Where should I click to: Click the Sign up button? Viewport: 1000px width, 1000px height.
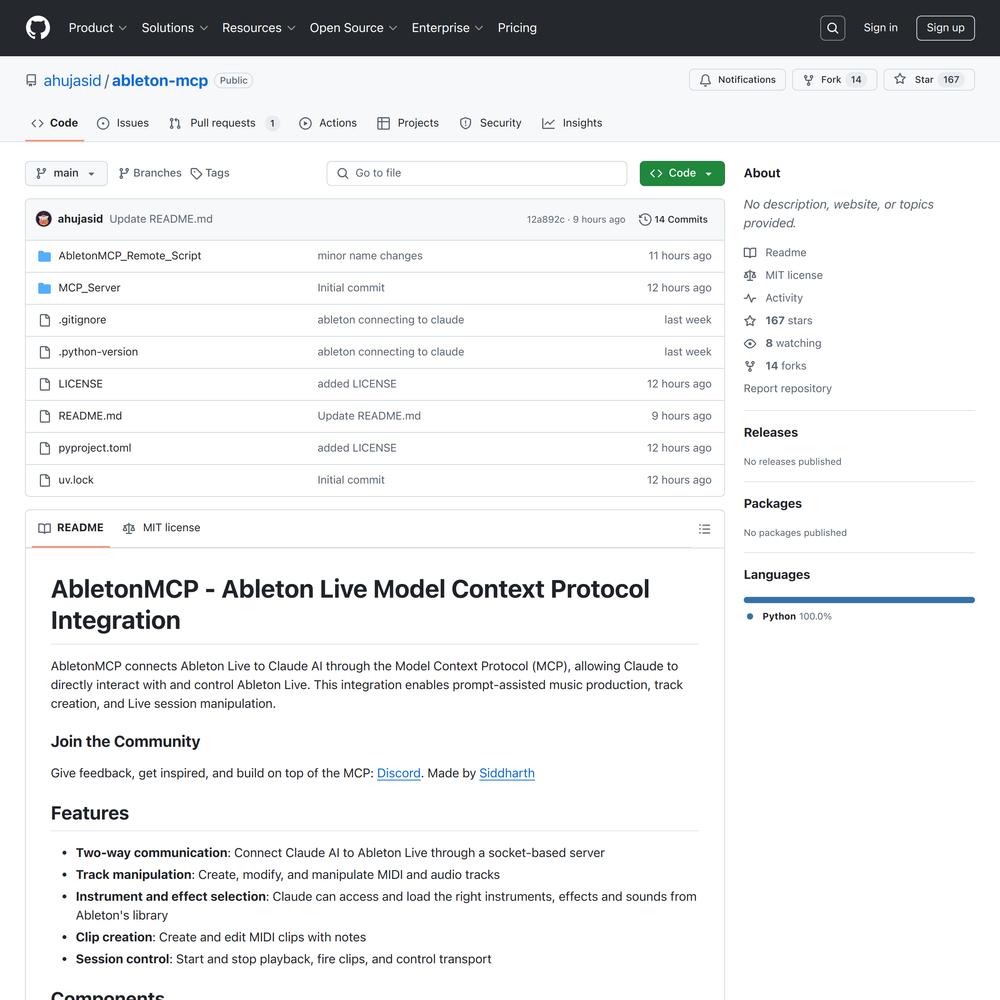pos(945,28)
